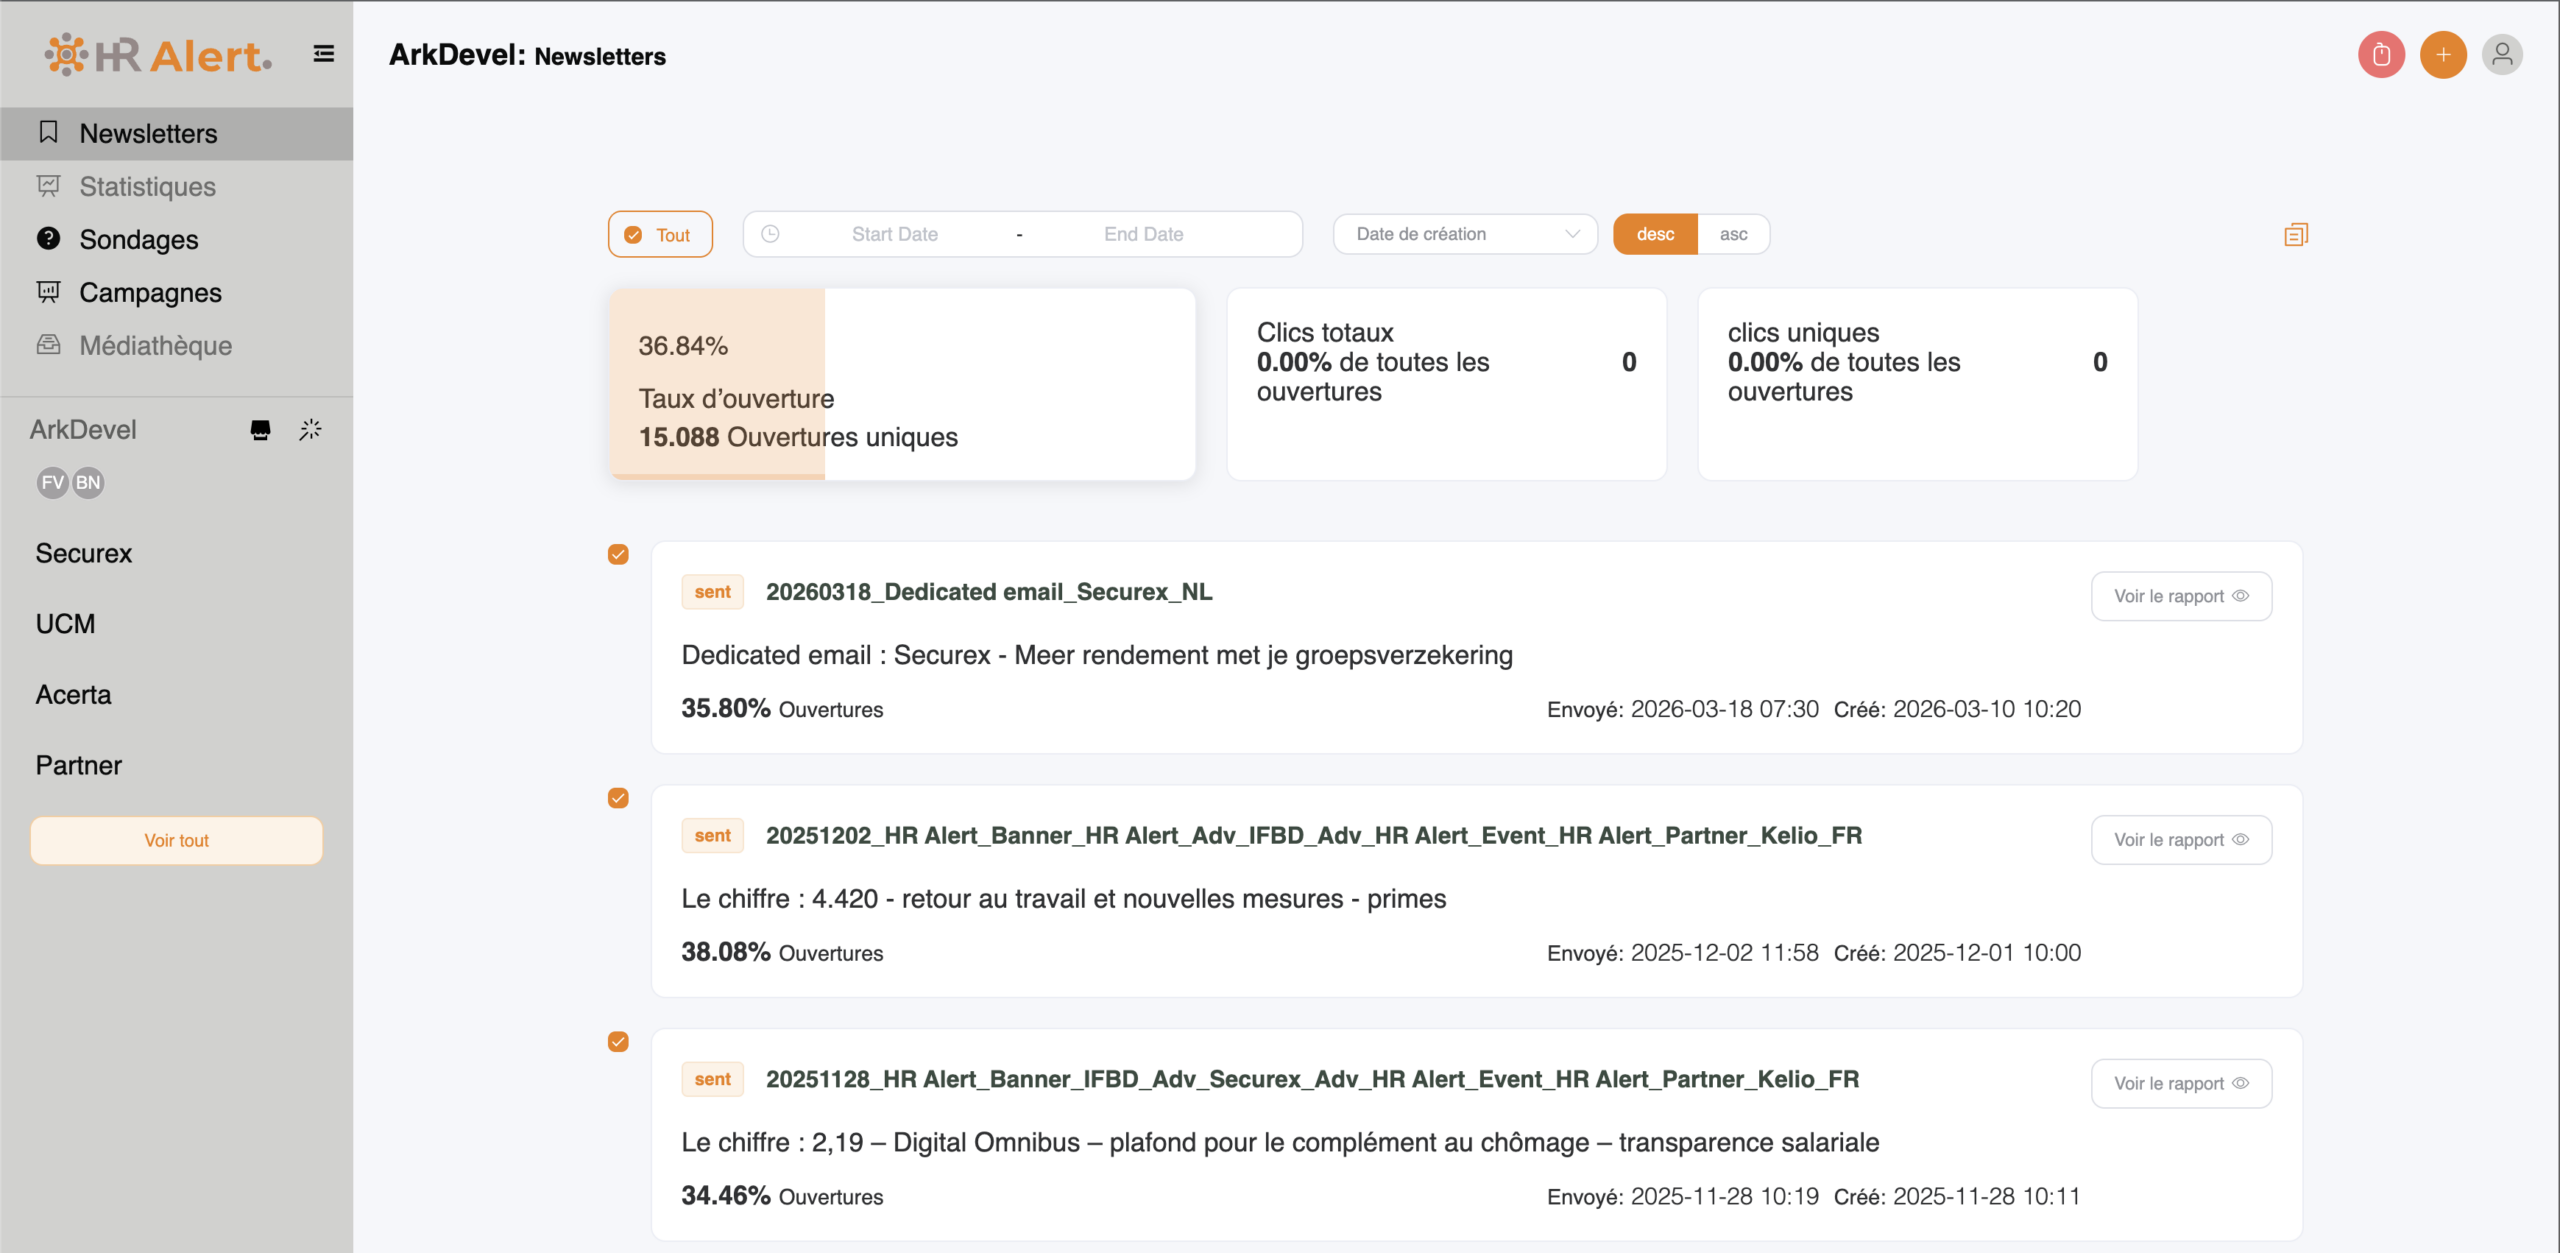Click the HR Alert logo
The height and width of the screenshot is (1253, 2560).
tap(158, 54)
